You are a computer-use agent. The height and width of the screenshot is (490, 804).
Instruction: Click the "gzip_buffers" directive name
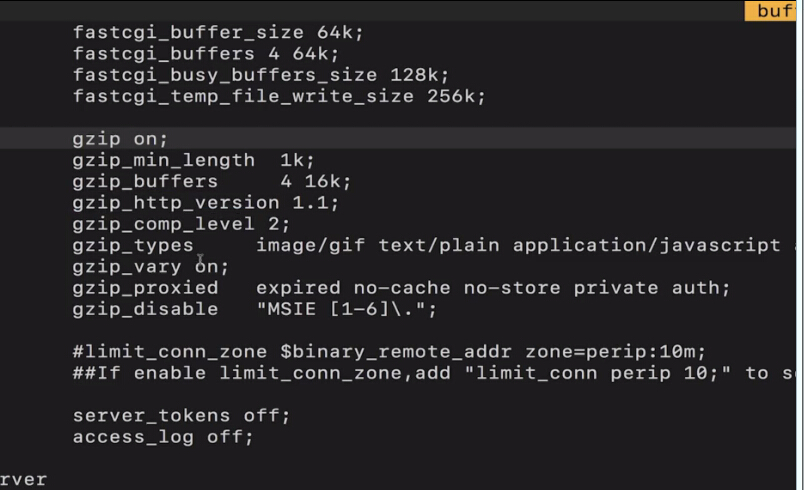145,181
